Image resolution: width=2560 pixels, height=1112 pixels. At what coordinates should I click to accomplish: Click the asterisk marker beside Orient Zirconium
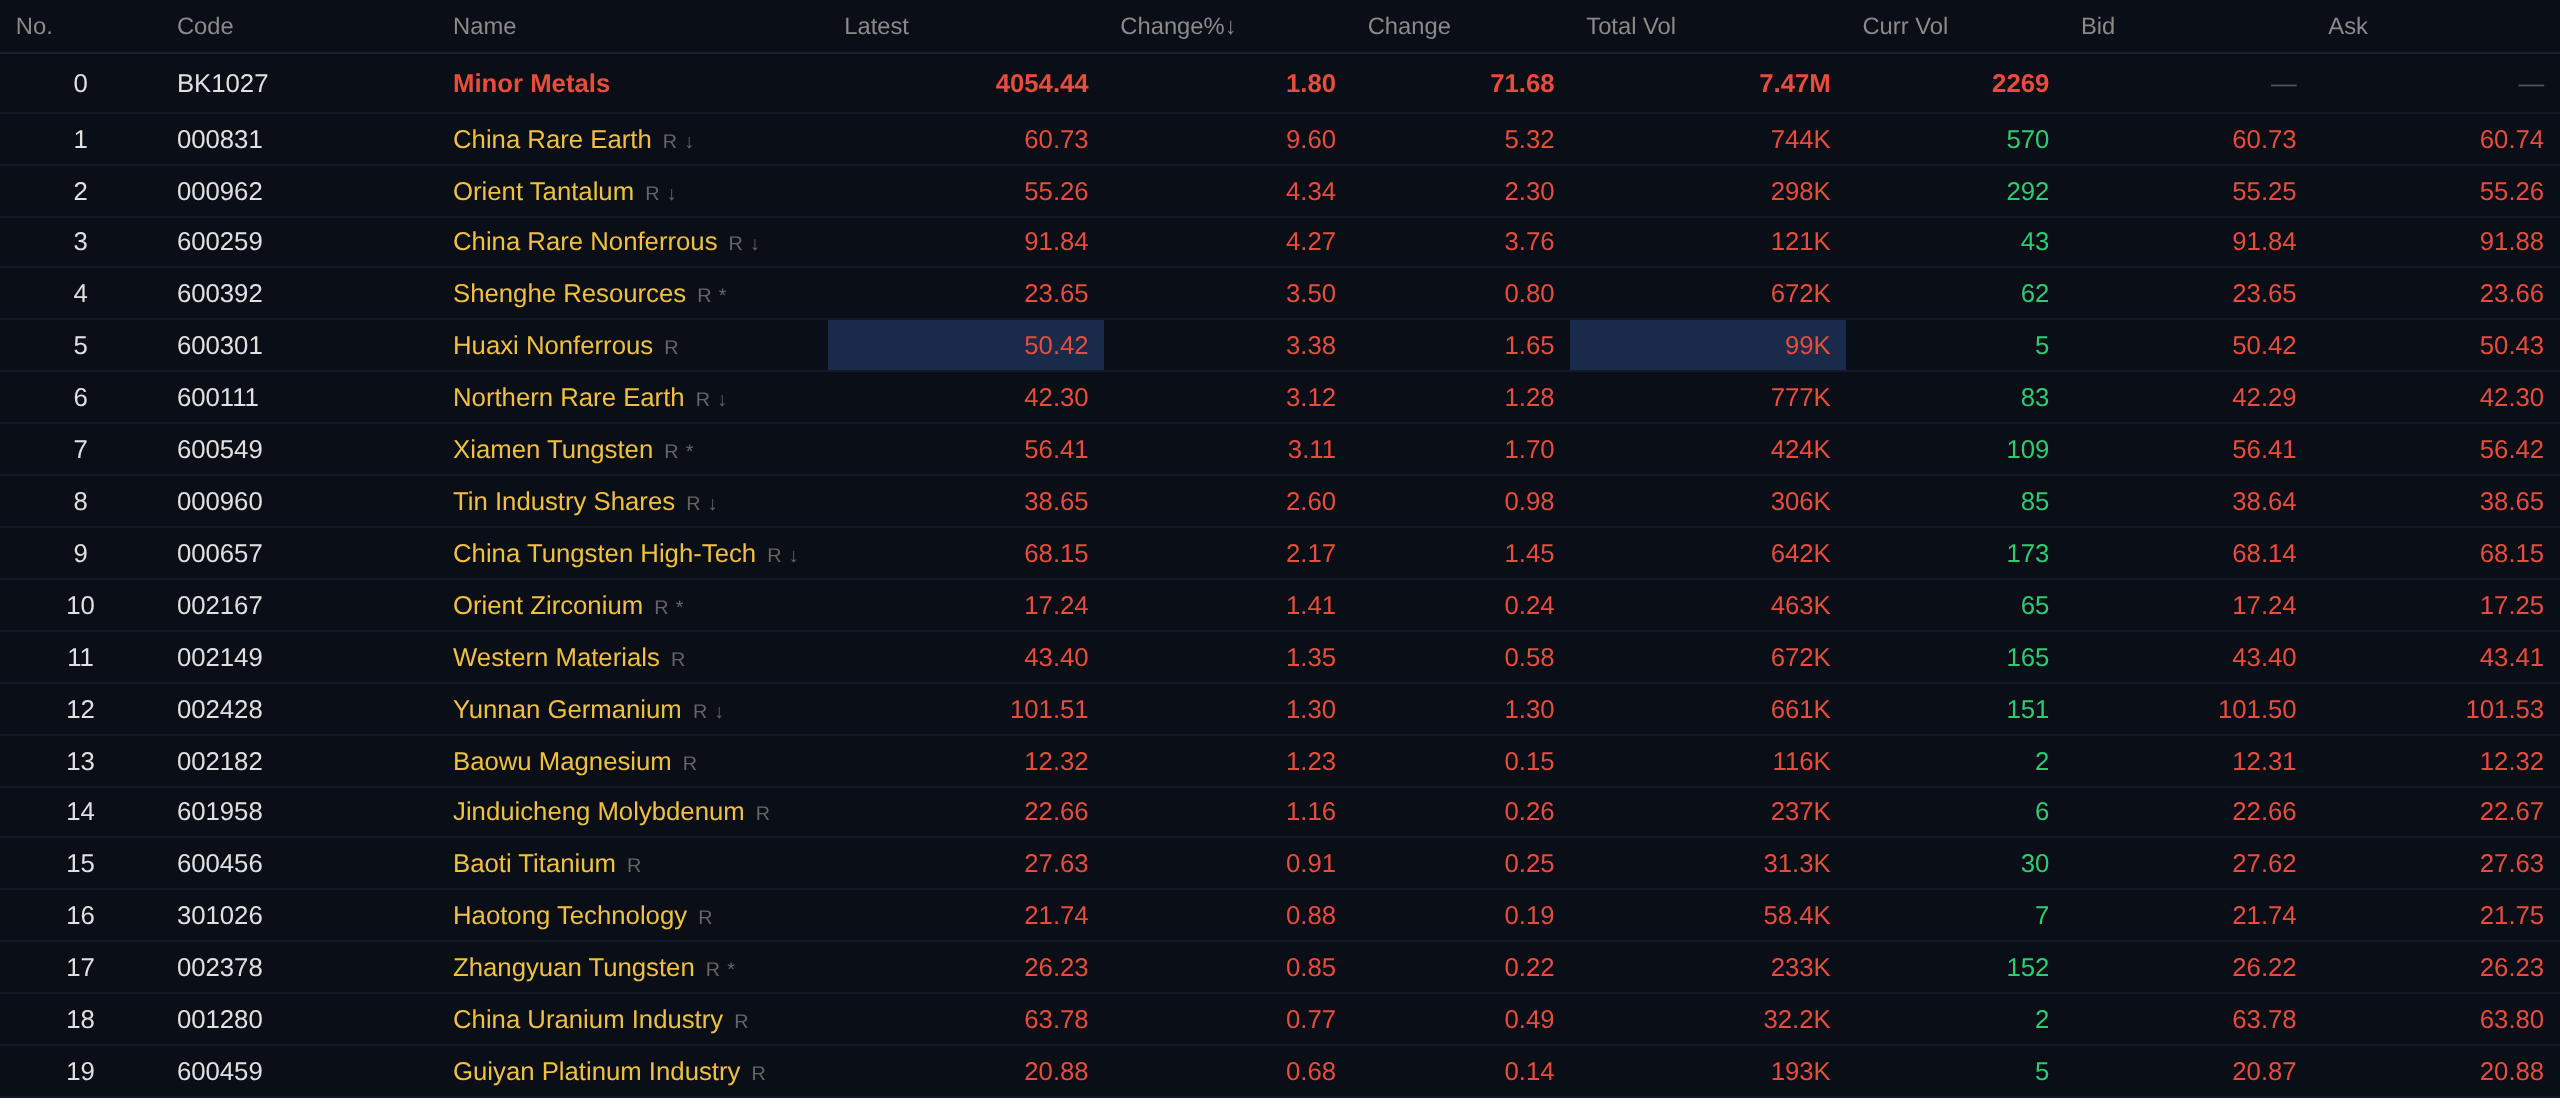click(x=680, y=607)
